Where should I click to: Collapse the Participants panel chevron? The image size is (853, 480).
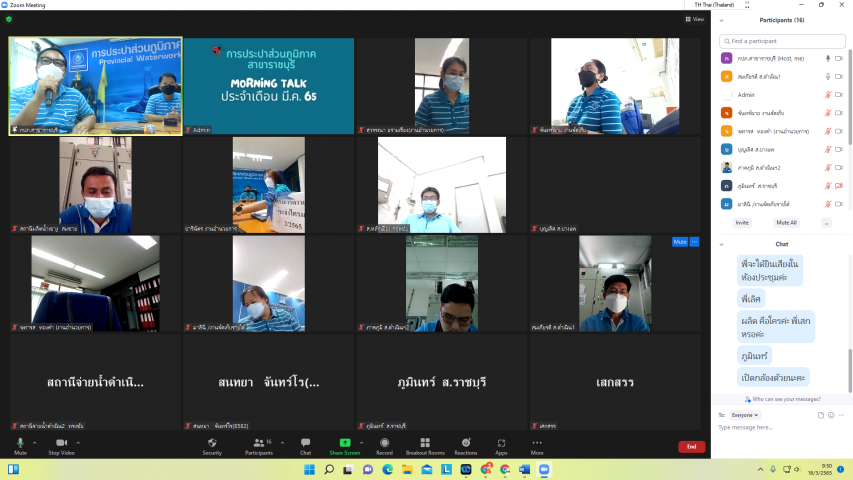tap(721, 21)
